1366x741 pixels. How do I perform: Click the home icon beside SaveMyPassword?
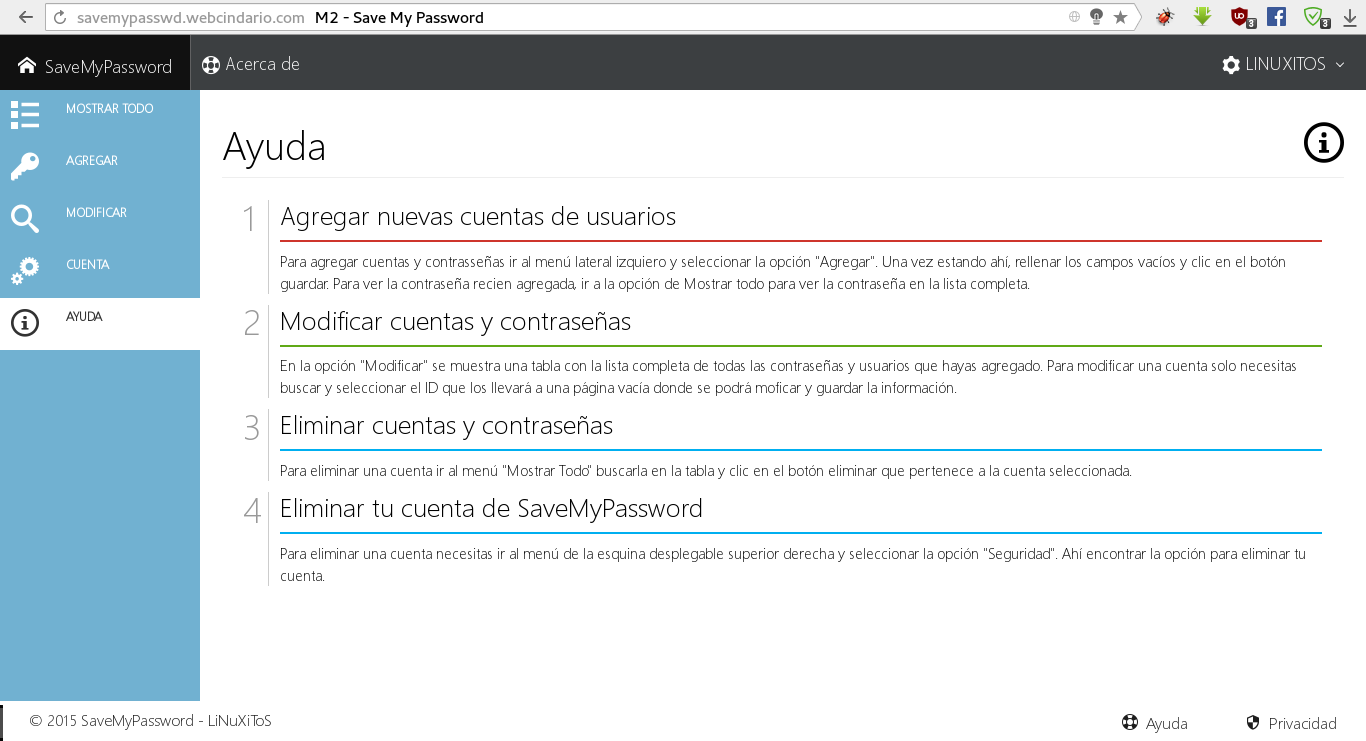click(x=27, y=66)
